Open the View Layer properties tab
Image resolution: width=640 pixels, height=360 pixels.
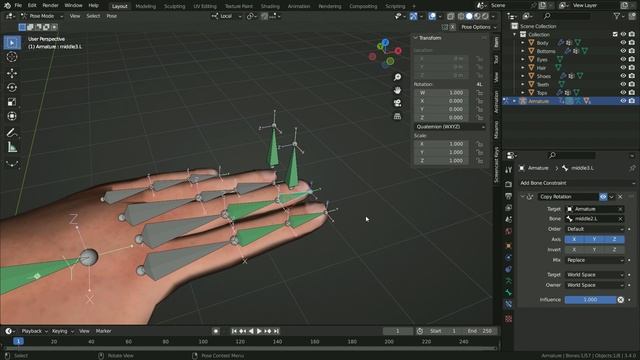pyautogui.click(x=509, y=208)
